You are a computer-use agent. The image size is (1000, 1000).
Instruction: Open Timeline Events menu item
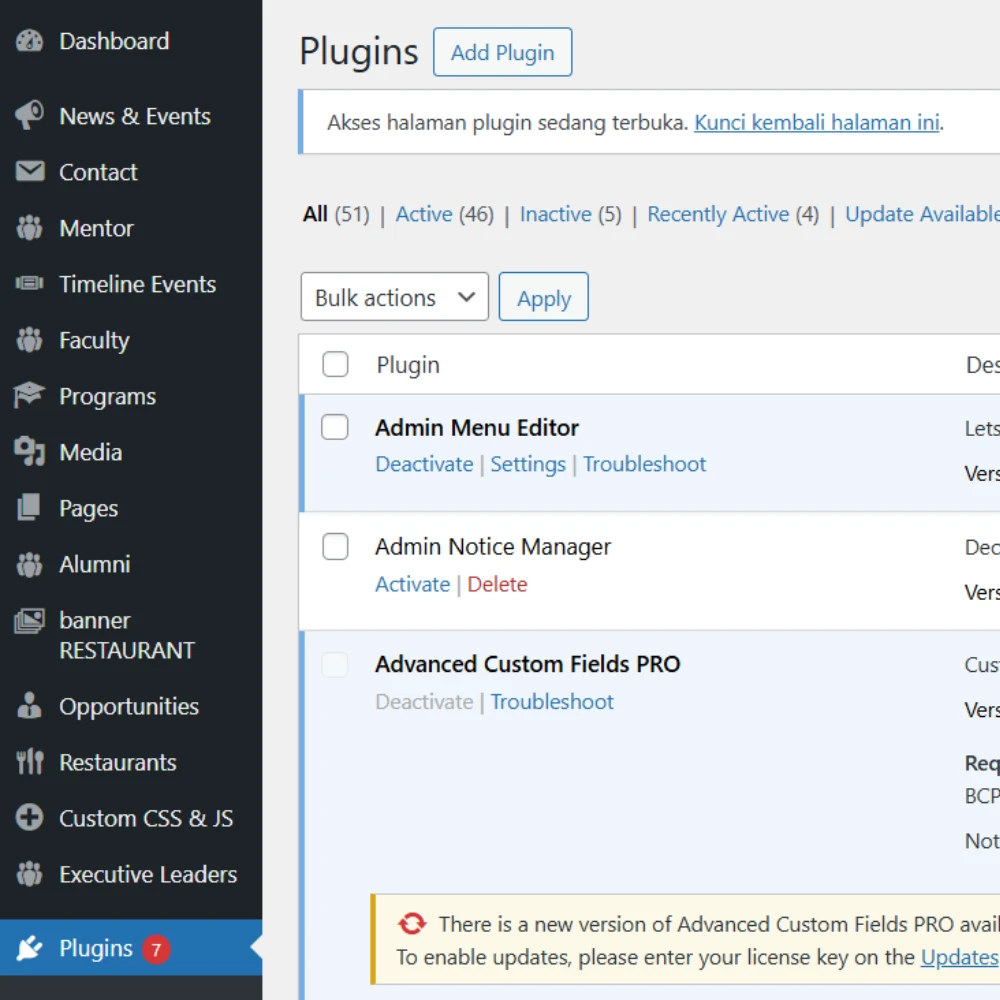(x=137, y=284)
